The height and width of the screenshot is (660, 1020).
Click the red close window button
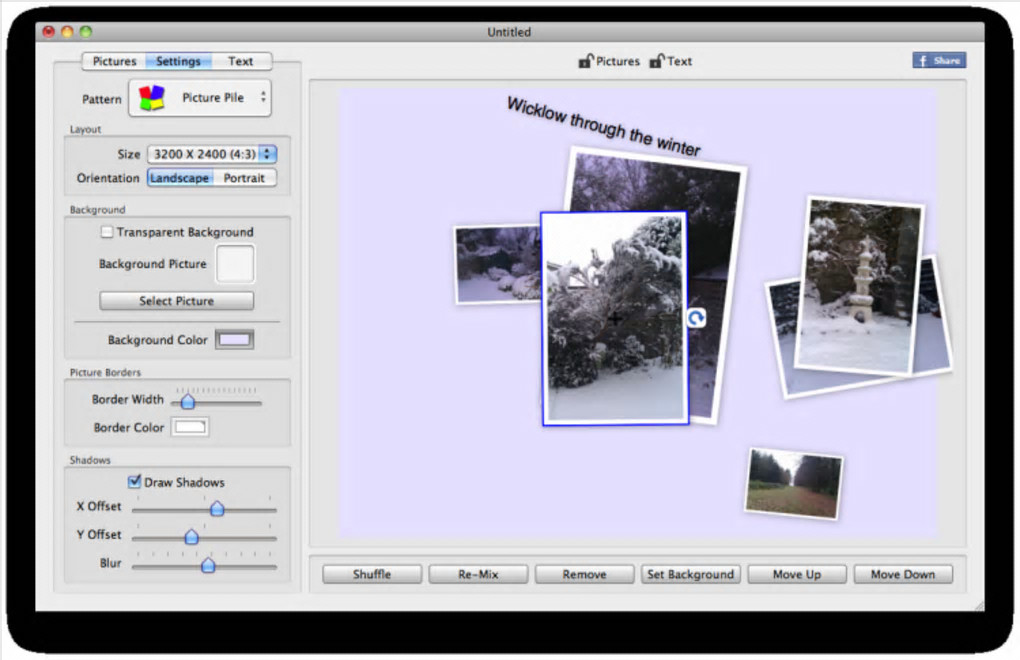coord(49,31)
